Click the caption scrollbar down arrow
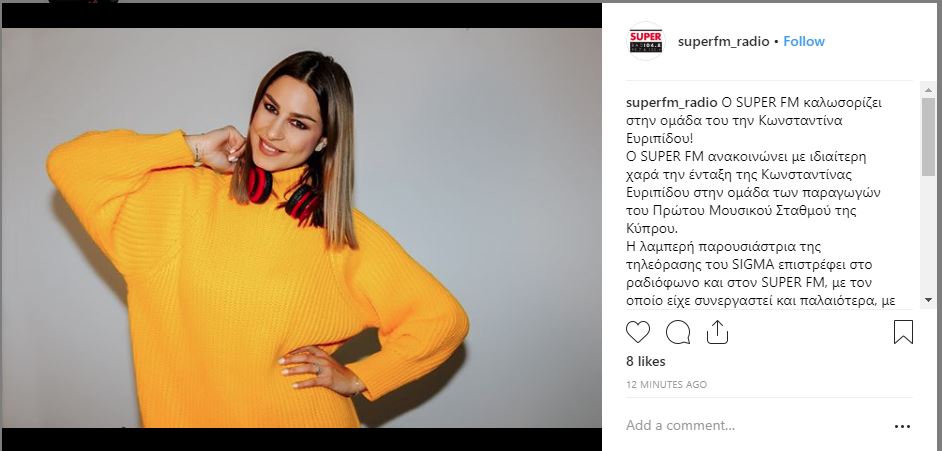Image resolution: width=942 pixels, height=451 pixels. tap(928, 300)
